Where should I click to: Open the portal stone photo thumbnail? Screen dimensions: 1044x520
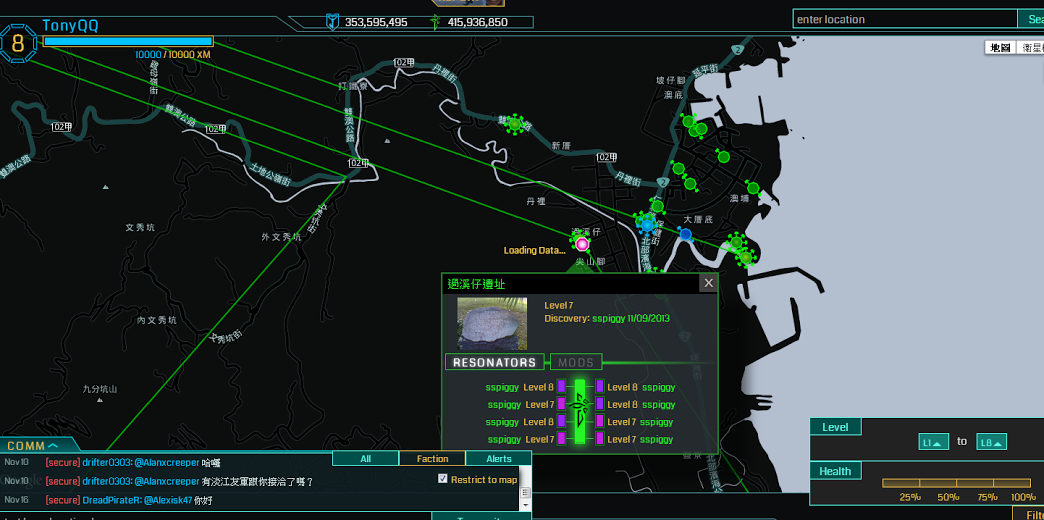492,324
